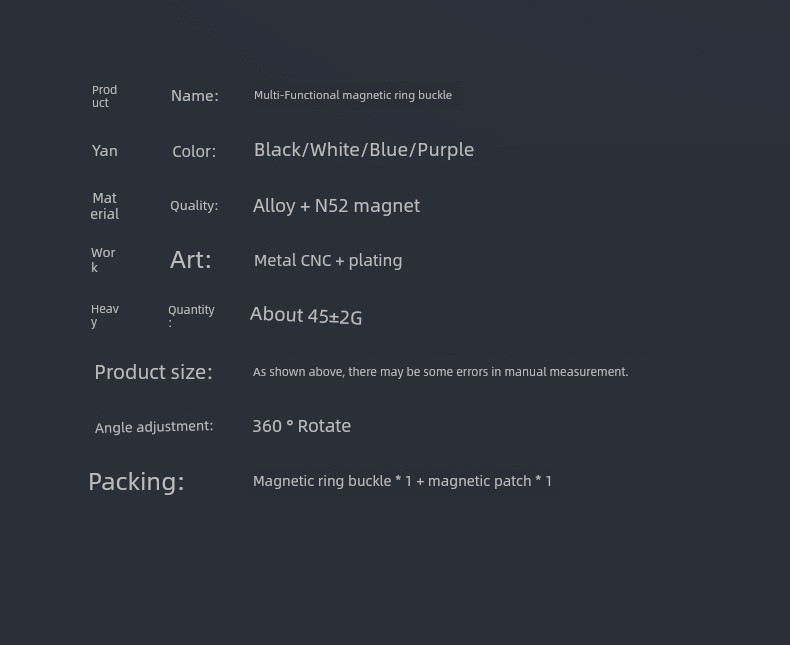Click 'Metal CNC + plating' text
Screen dimensions: 790x645
(328, 261)
